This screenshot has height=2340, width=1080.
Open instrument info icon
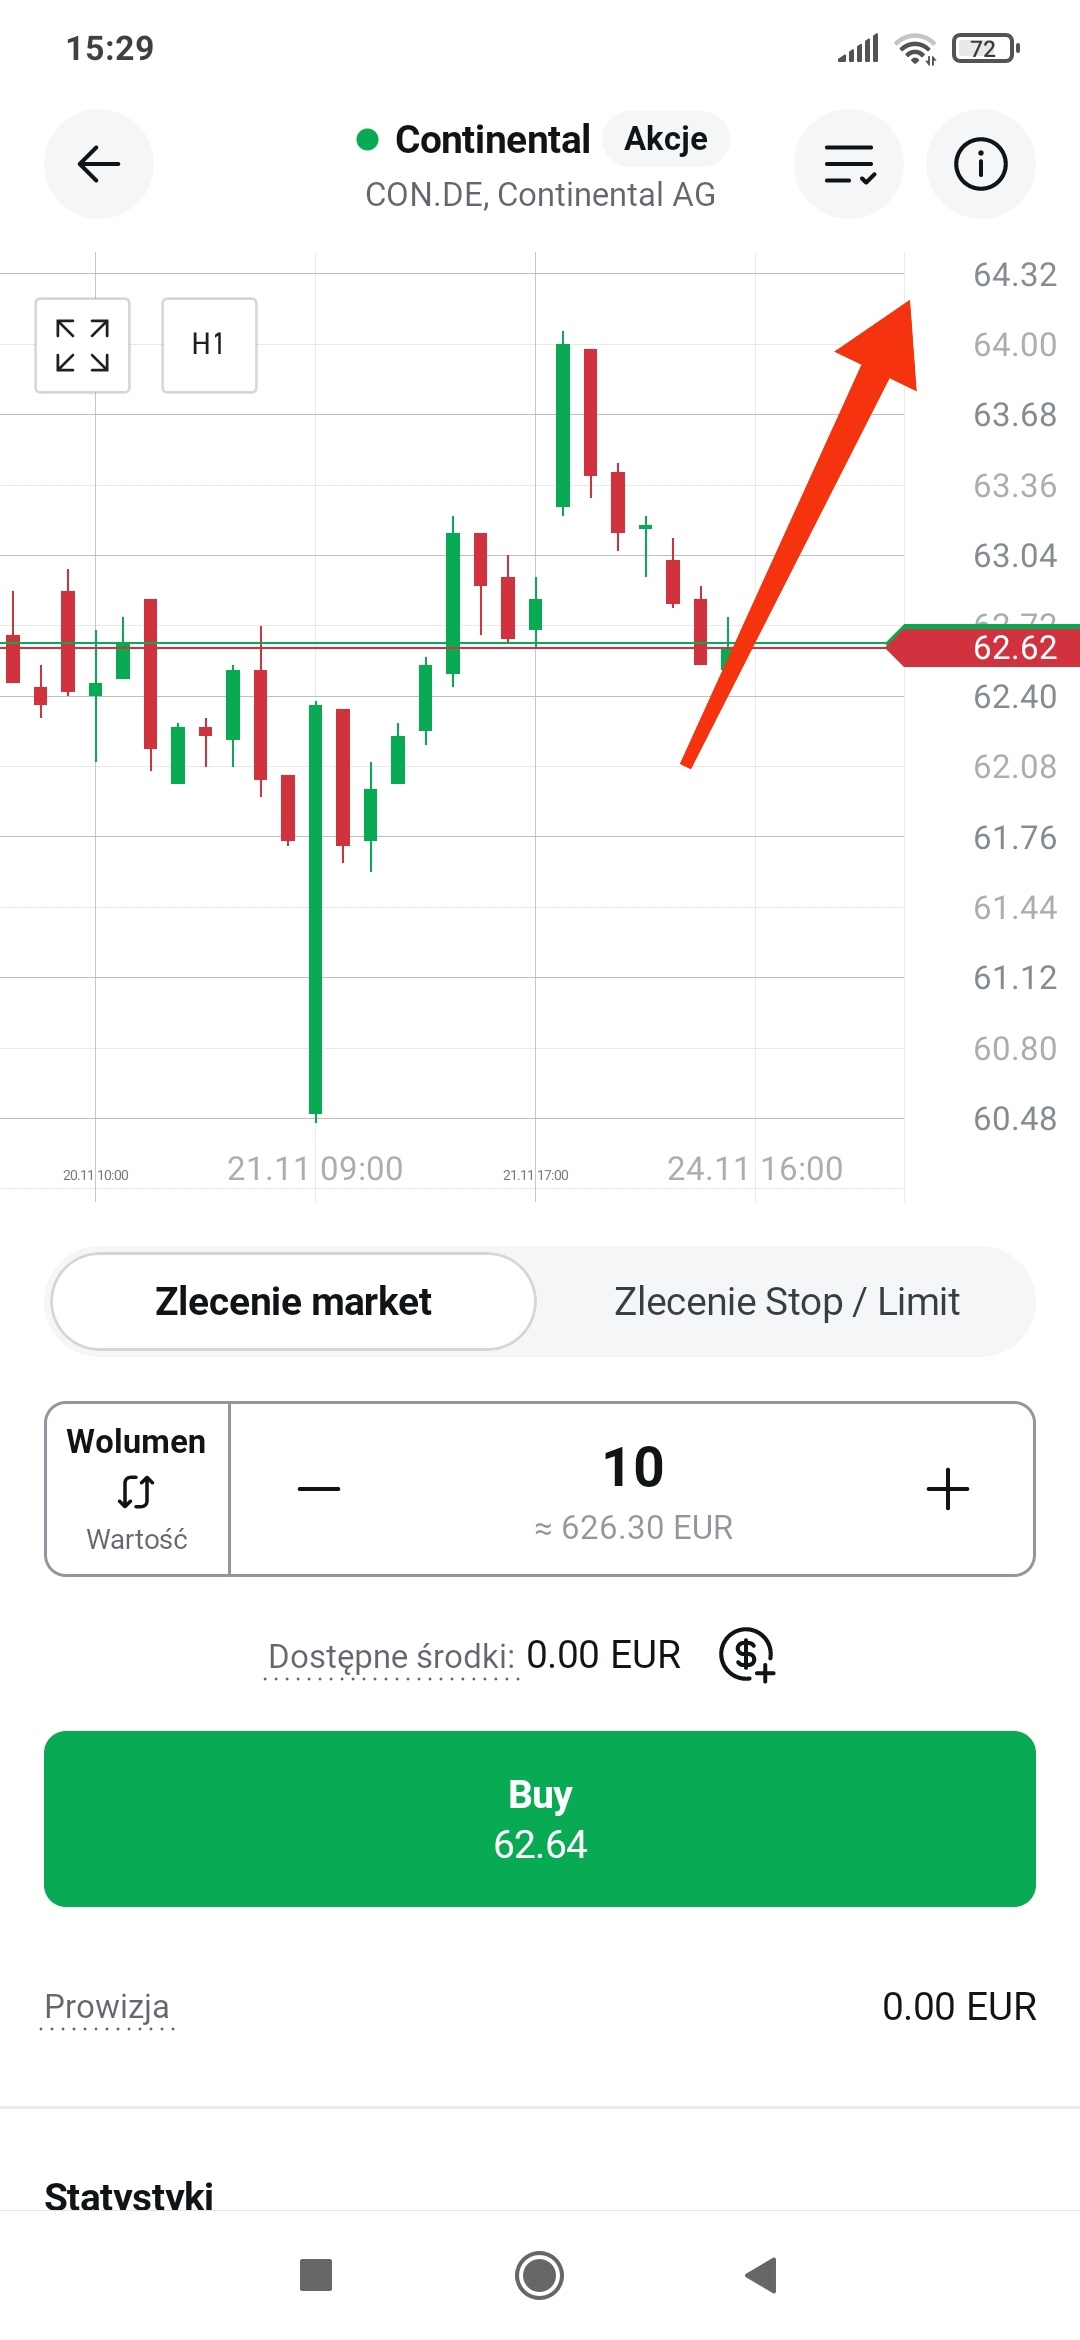[980, 164]
